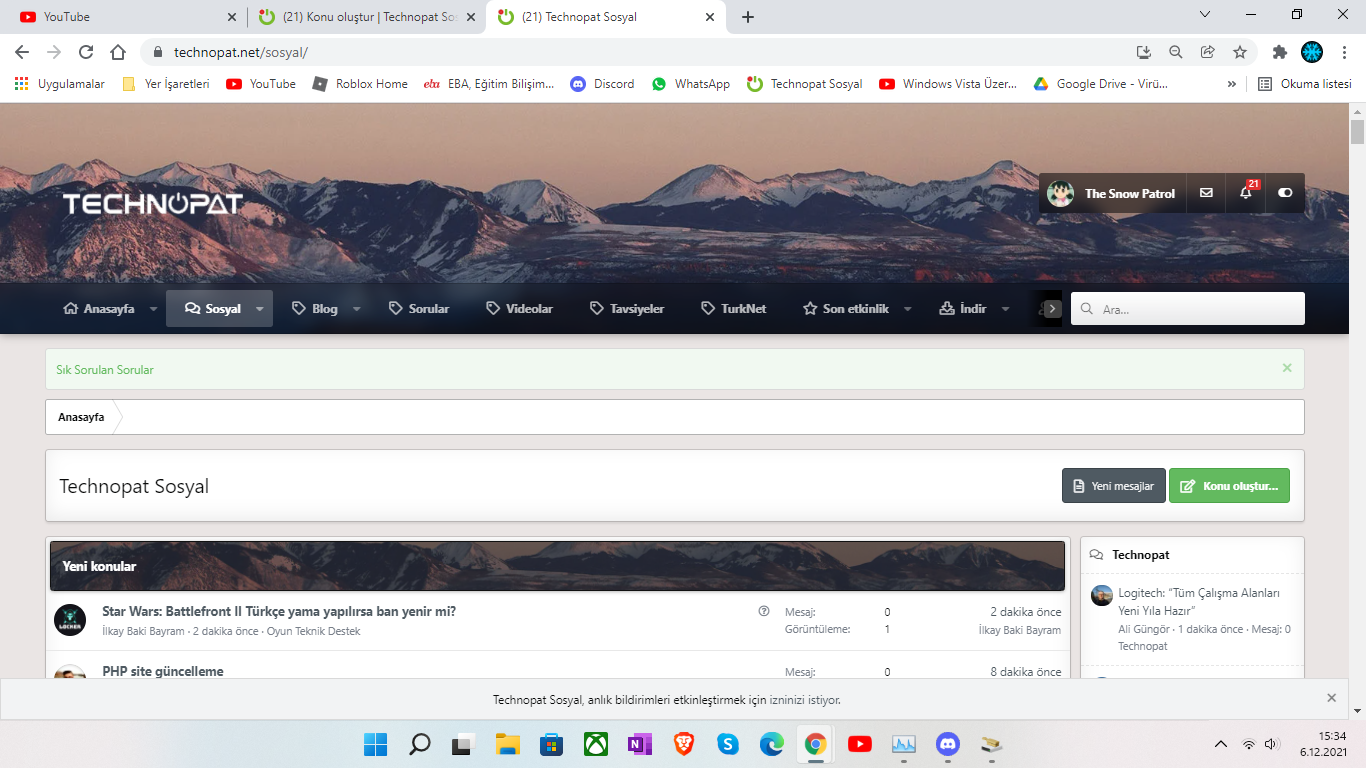The height and width of the screenshot is (768, 1366).
Task: Open the tab search dropdown arrow
Action: (x=1205, y=15)
